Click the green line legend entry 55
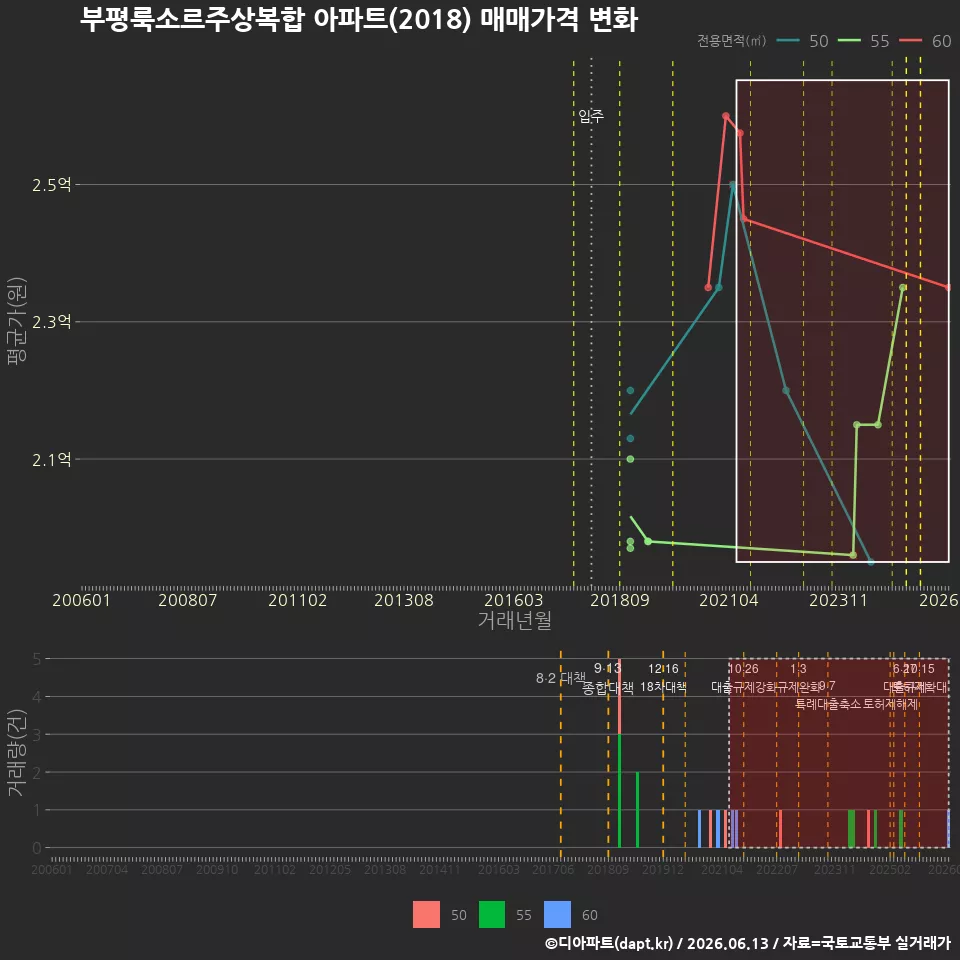This screenshot has height=960, width=960. [863, 41]
